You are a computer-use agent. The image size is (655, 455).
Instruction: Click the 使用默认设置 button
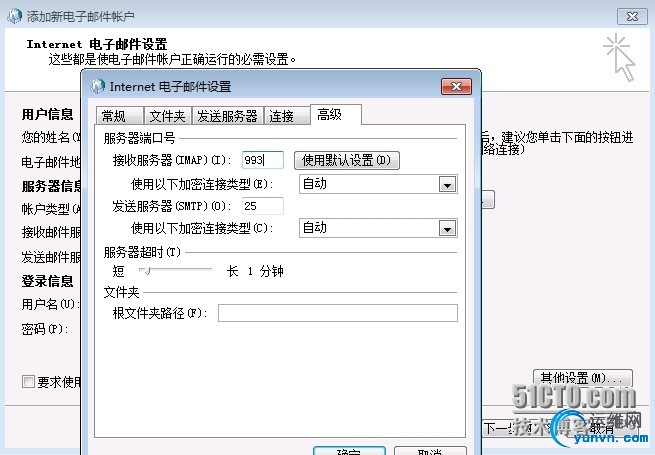(x=347, y=160)
